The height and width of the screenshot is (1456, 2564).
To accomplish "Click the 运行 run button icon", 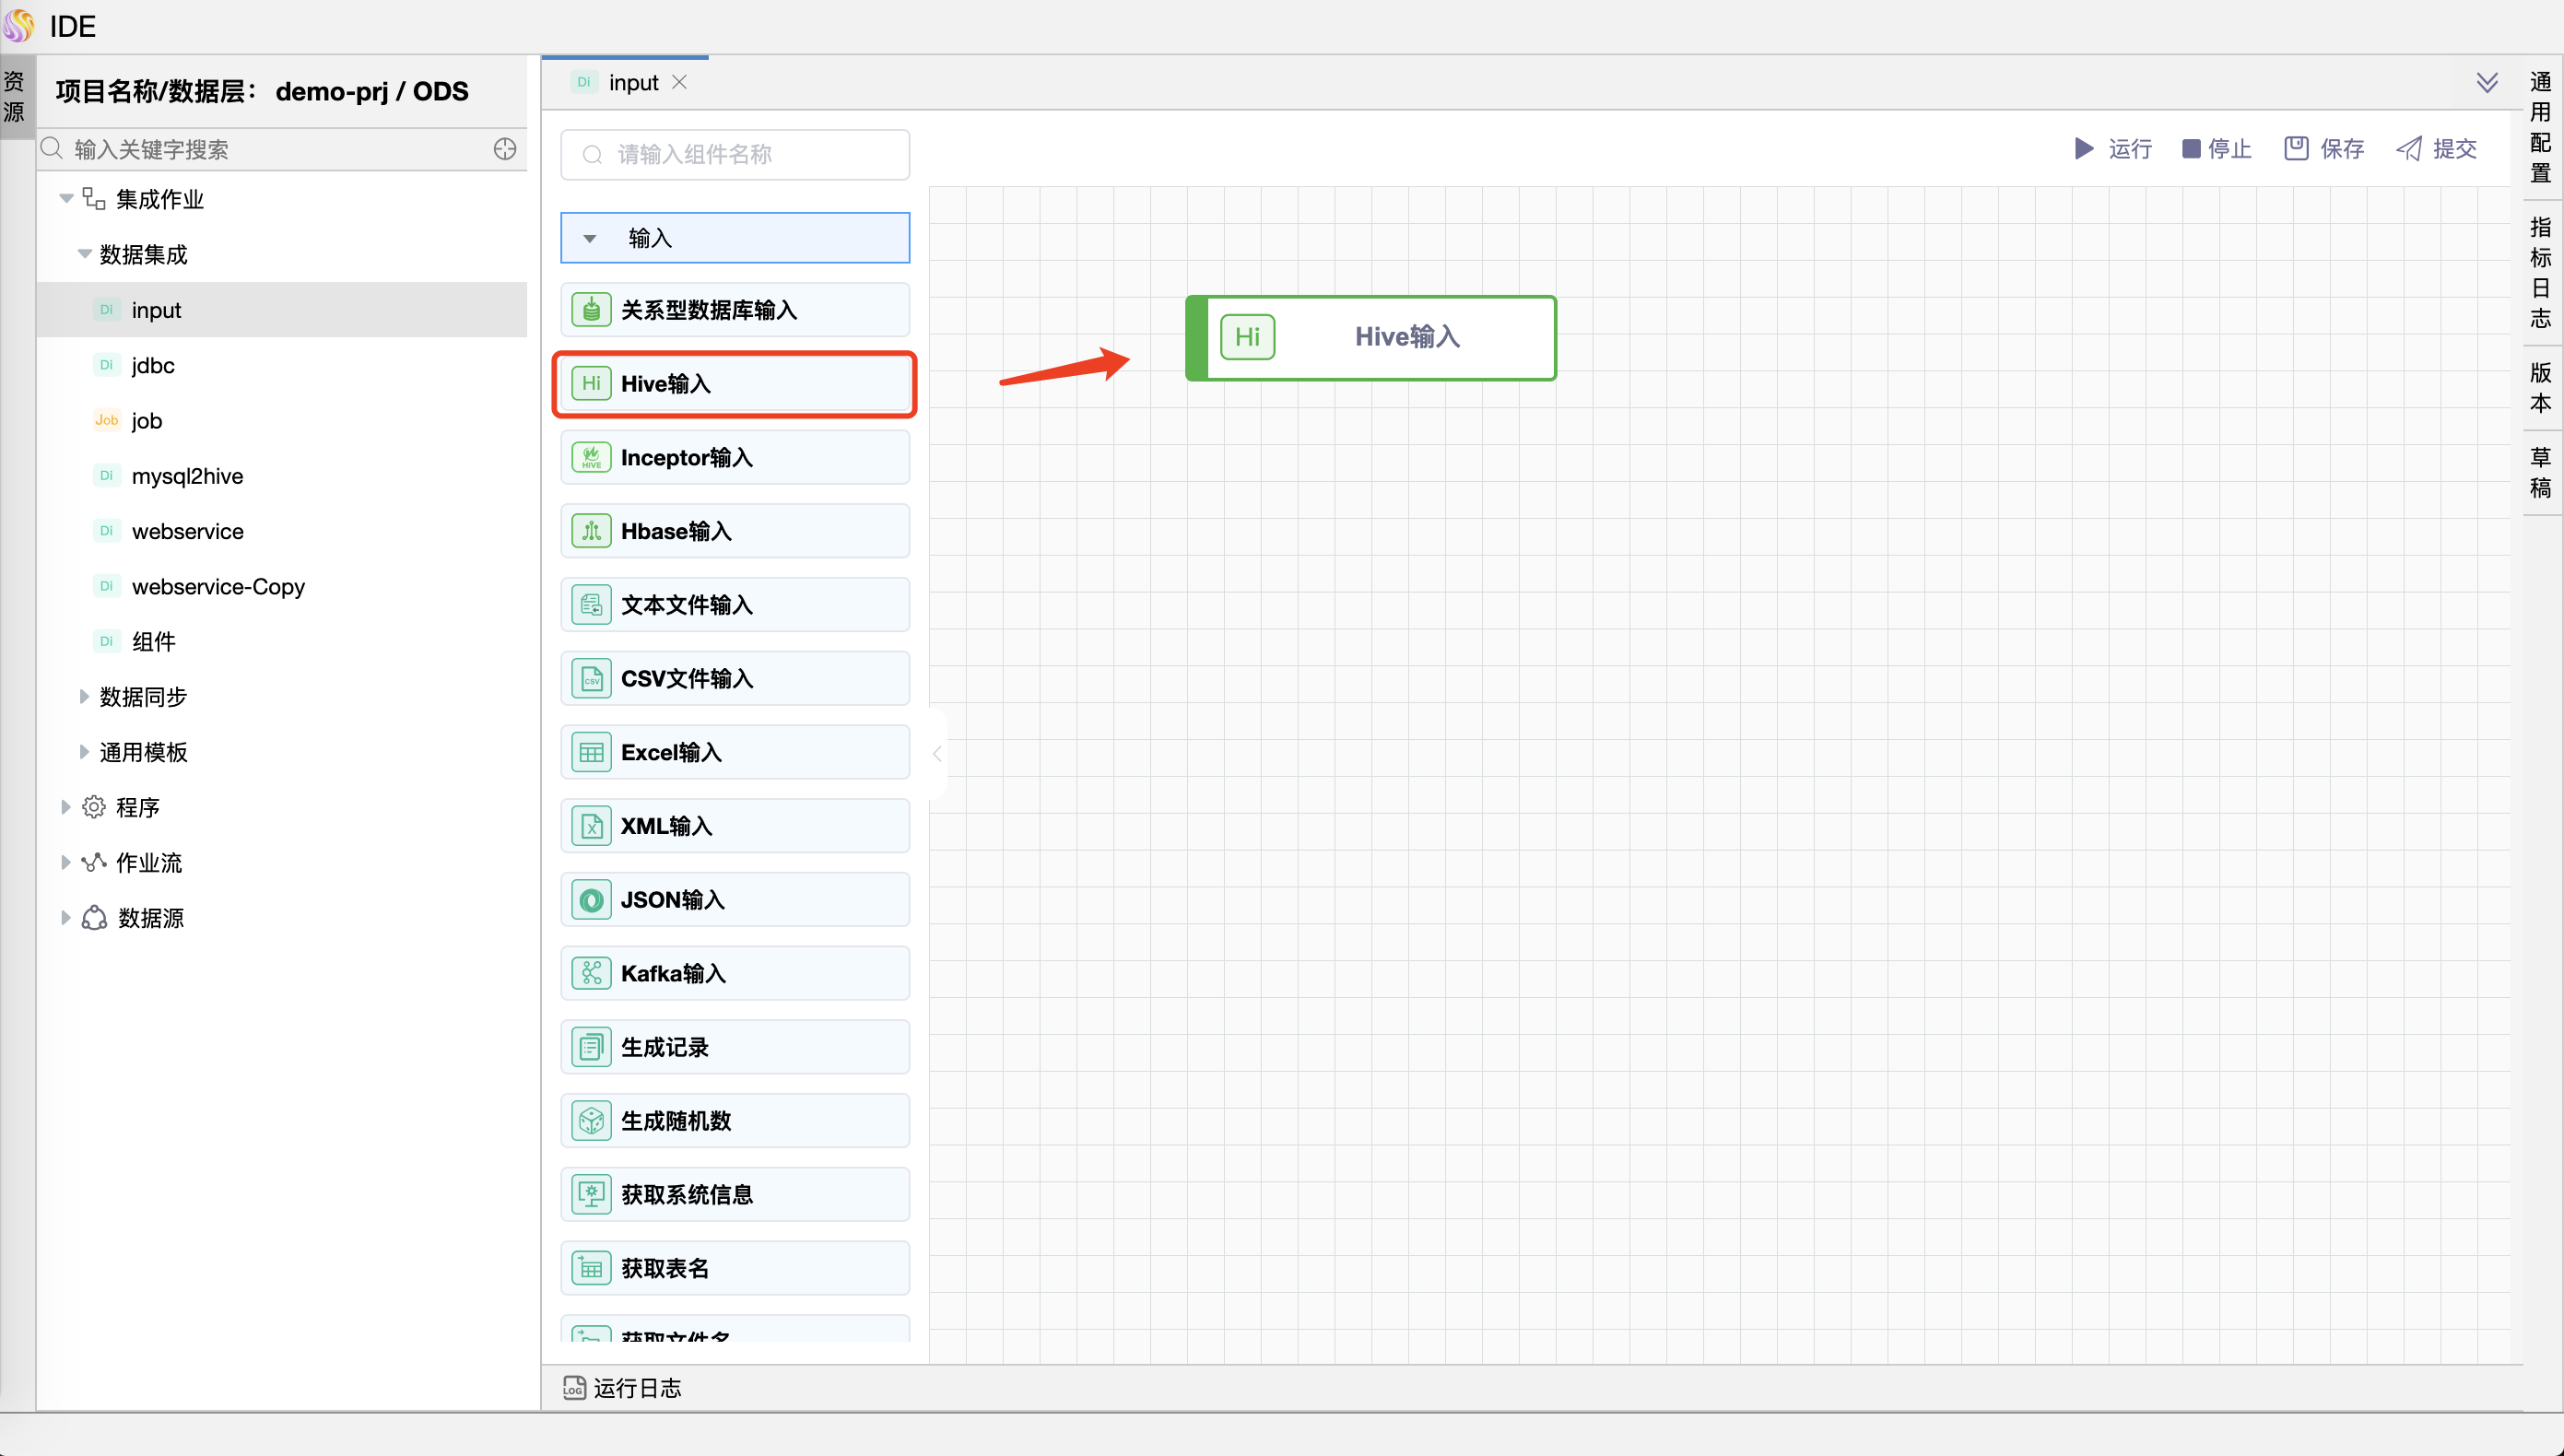I will point(2083,147).
